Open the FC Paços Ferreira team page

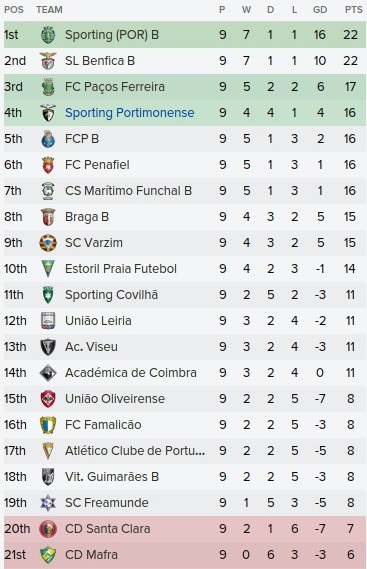(115, 87)
